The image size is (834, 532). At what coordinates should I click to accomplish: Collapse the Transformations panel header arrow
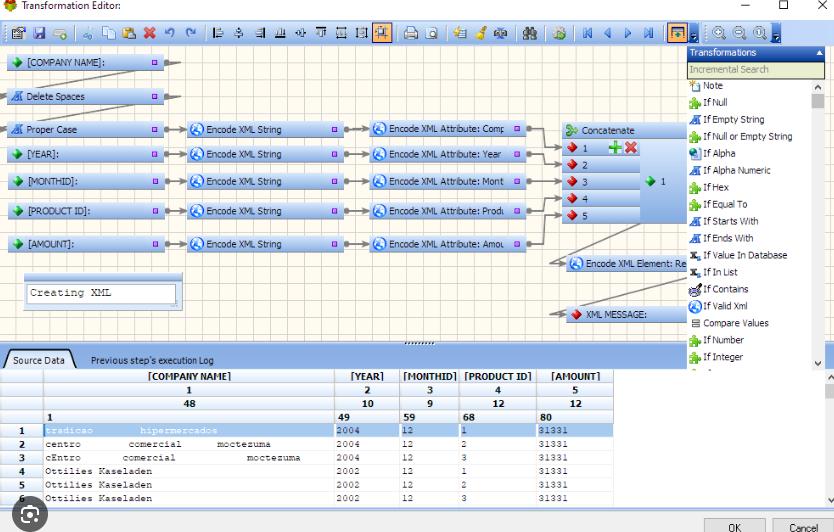click(819, 53)
